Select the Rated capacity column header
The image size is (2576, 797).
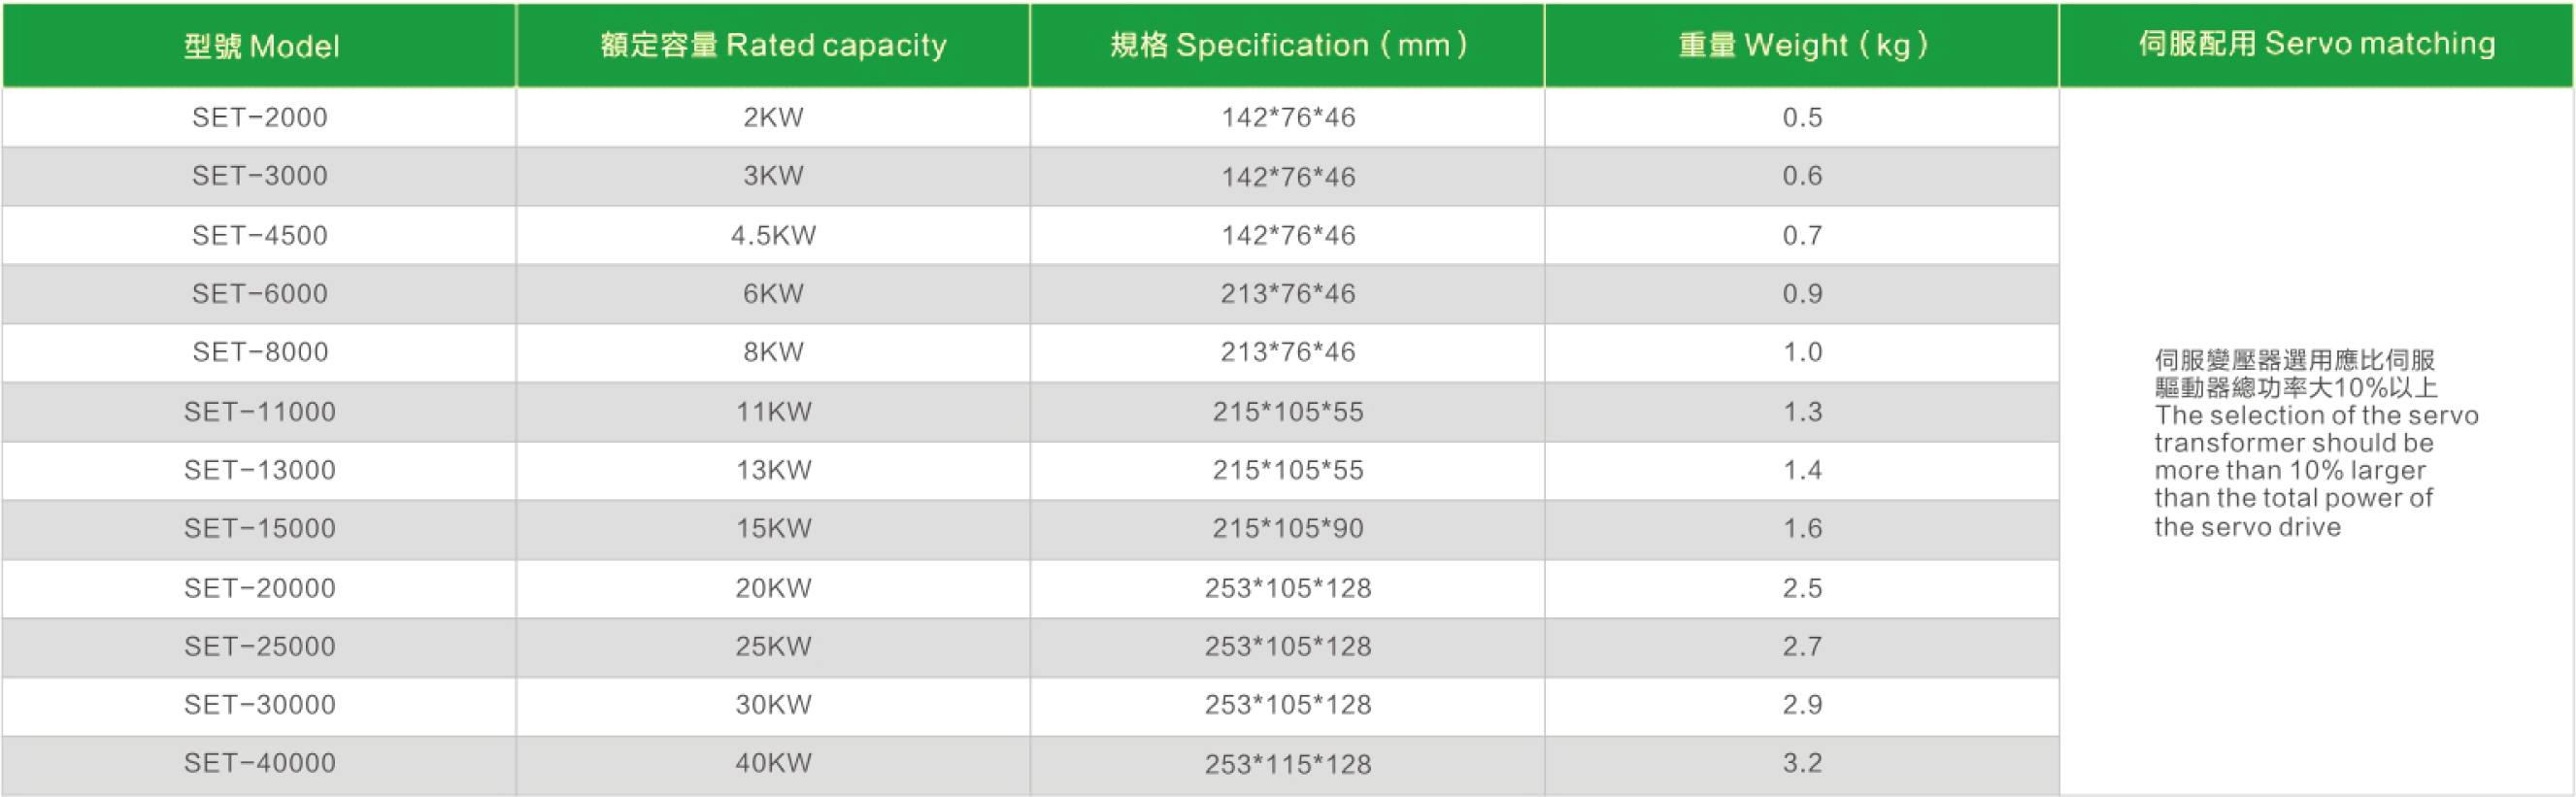(x=773, y=46)
